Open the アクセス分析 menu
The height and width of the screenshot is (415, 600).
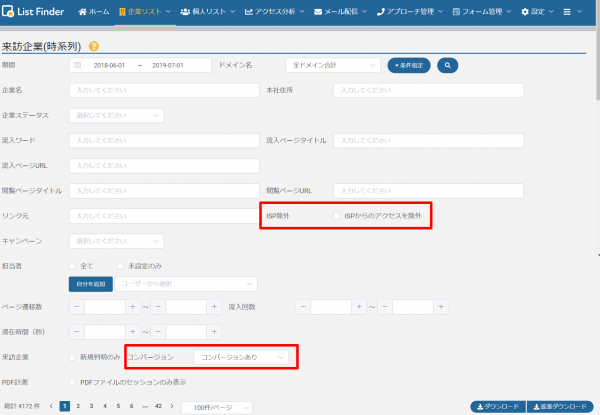(x=274, y=12)
